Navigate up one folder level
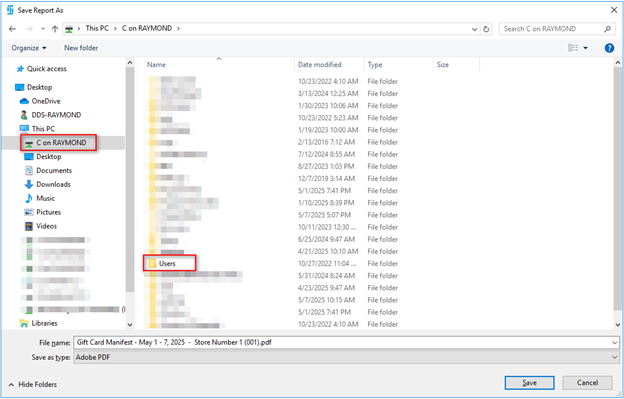 coord(55,29)
